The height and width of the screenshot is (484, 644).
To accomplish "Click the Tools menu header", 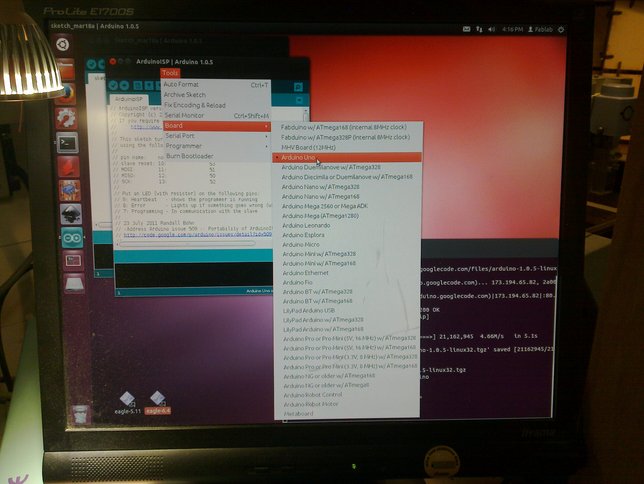I will click(x=170, y=73).
